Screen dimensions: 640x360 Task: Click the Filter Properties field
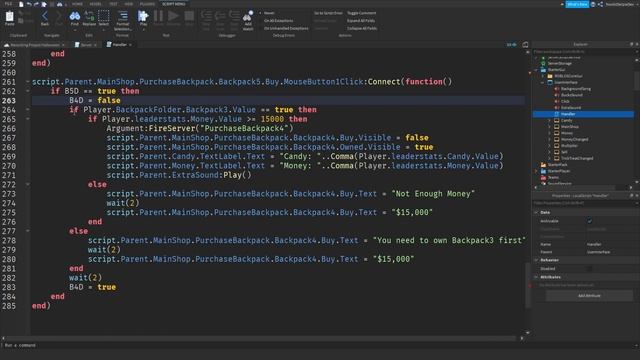pyautogui.click(x=584, y=203)
